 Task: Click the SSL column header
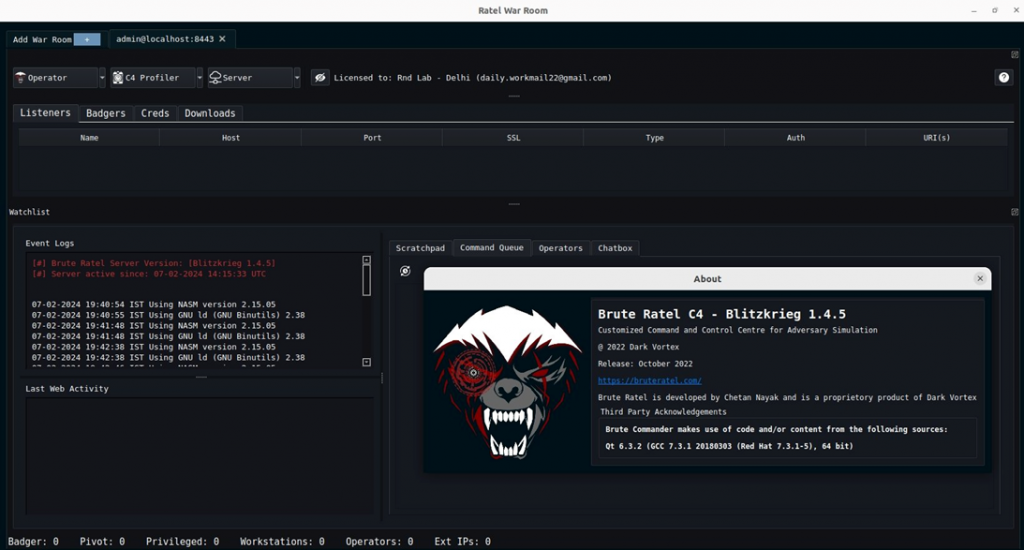point(513,138)
